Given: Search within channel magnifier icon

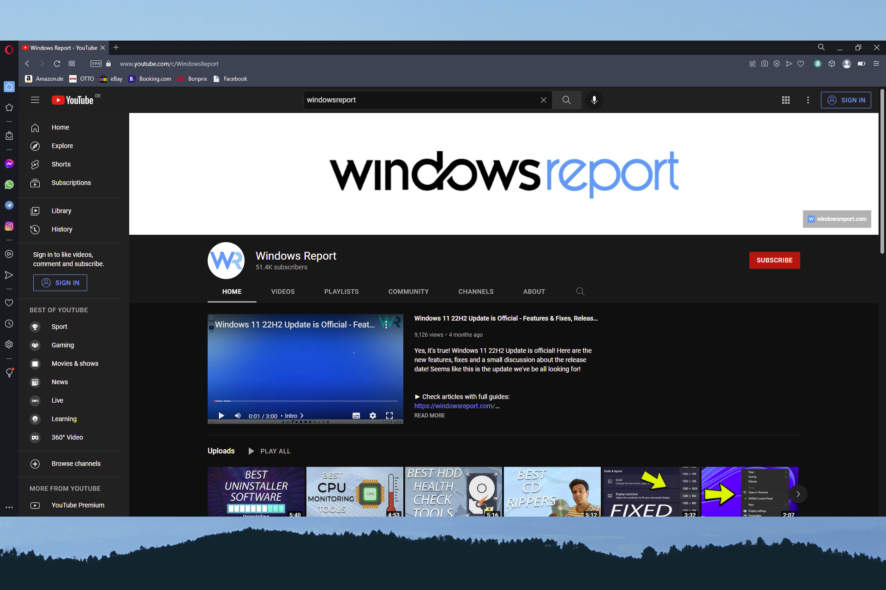Looking at the screenshot, I should coord(580,292).
